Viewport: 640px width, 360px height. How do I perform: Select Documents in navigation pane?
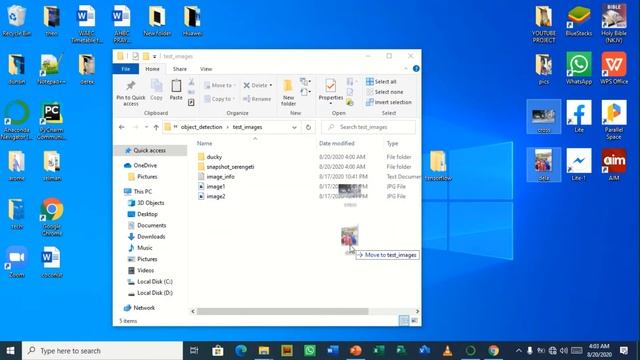[x=151, y=225]
